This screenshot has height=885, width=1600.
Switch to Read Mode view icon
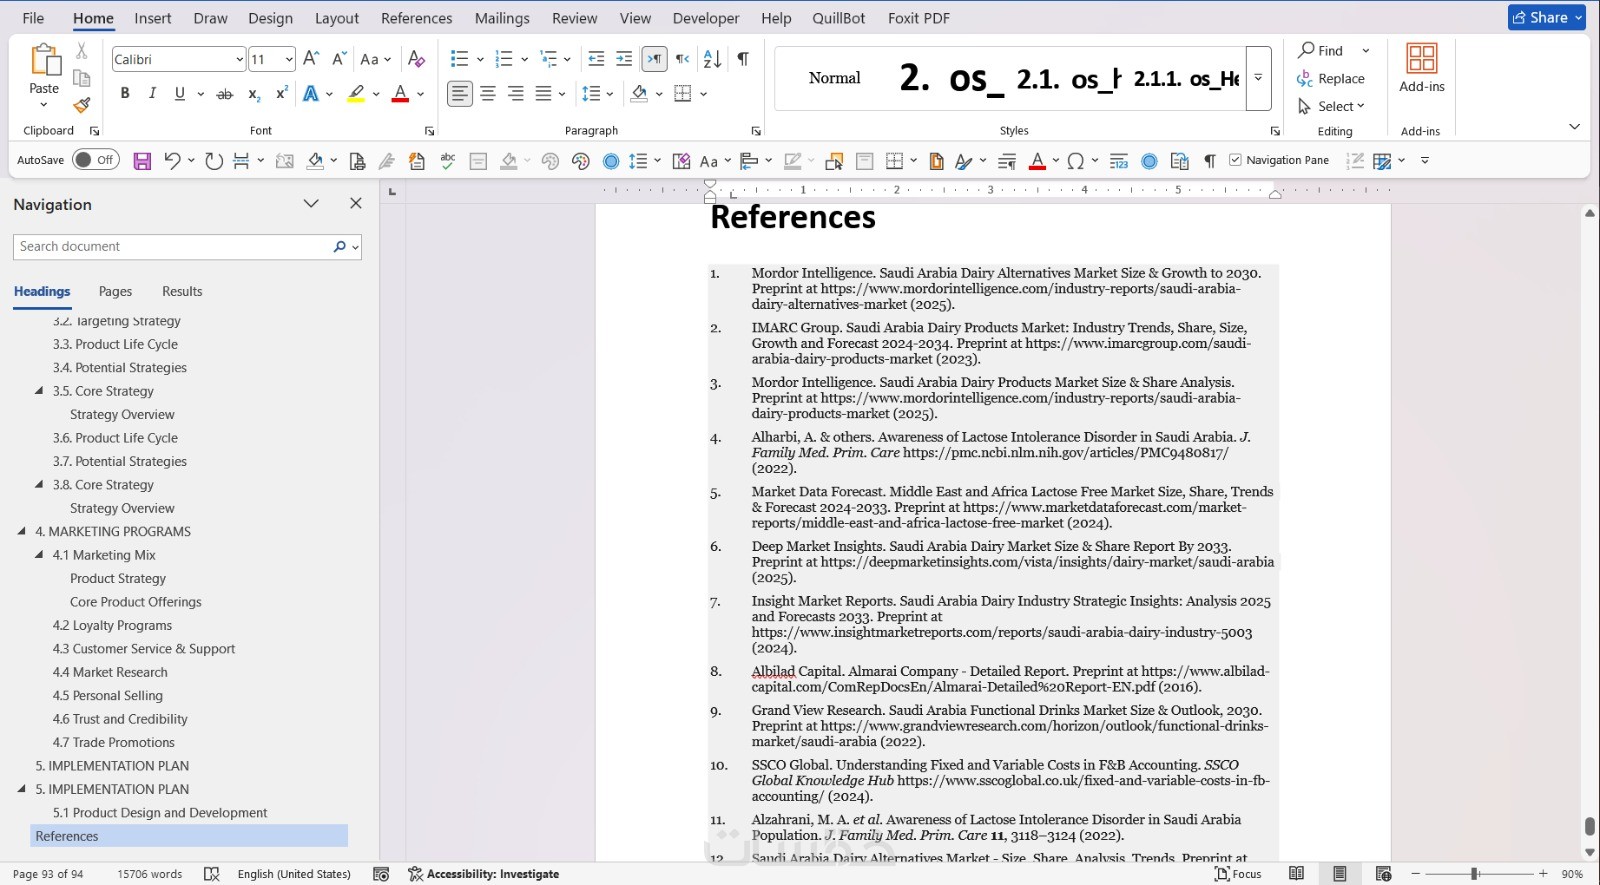click(x=1296, y=874)
